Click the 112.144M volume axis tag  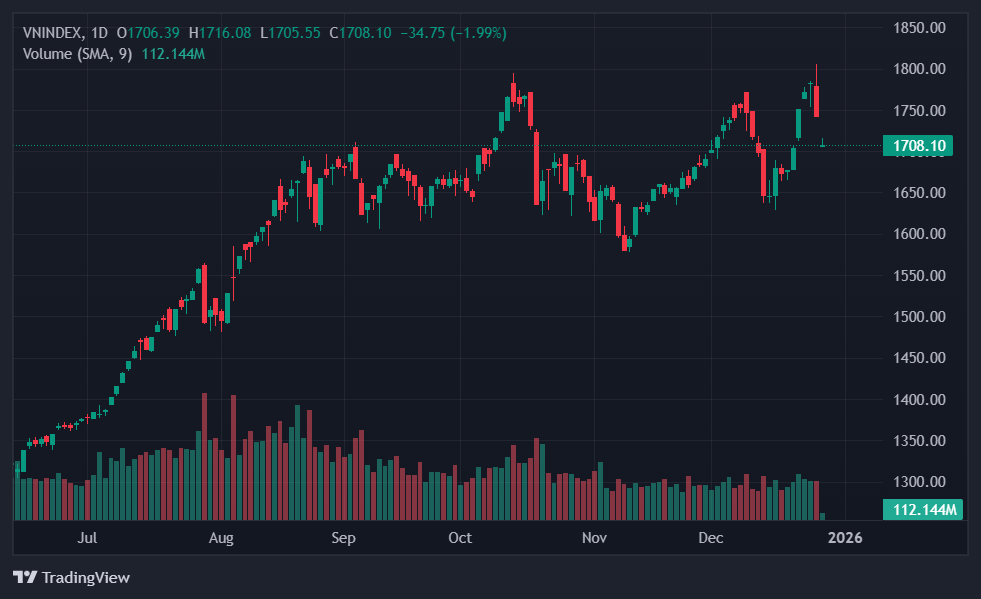[917, 510]
